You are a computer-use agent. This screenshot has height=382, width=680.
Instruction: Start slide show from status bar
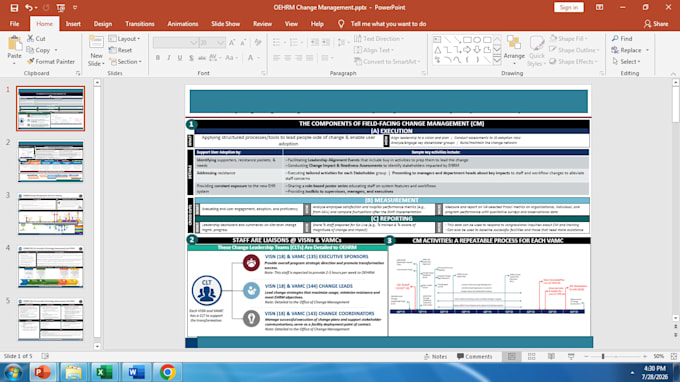(x=571, y=356)
